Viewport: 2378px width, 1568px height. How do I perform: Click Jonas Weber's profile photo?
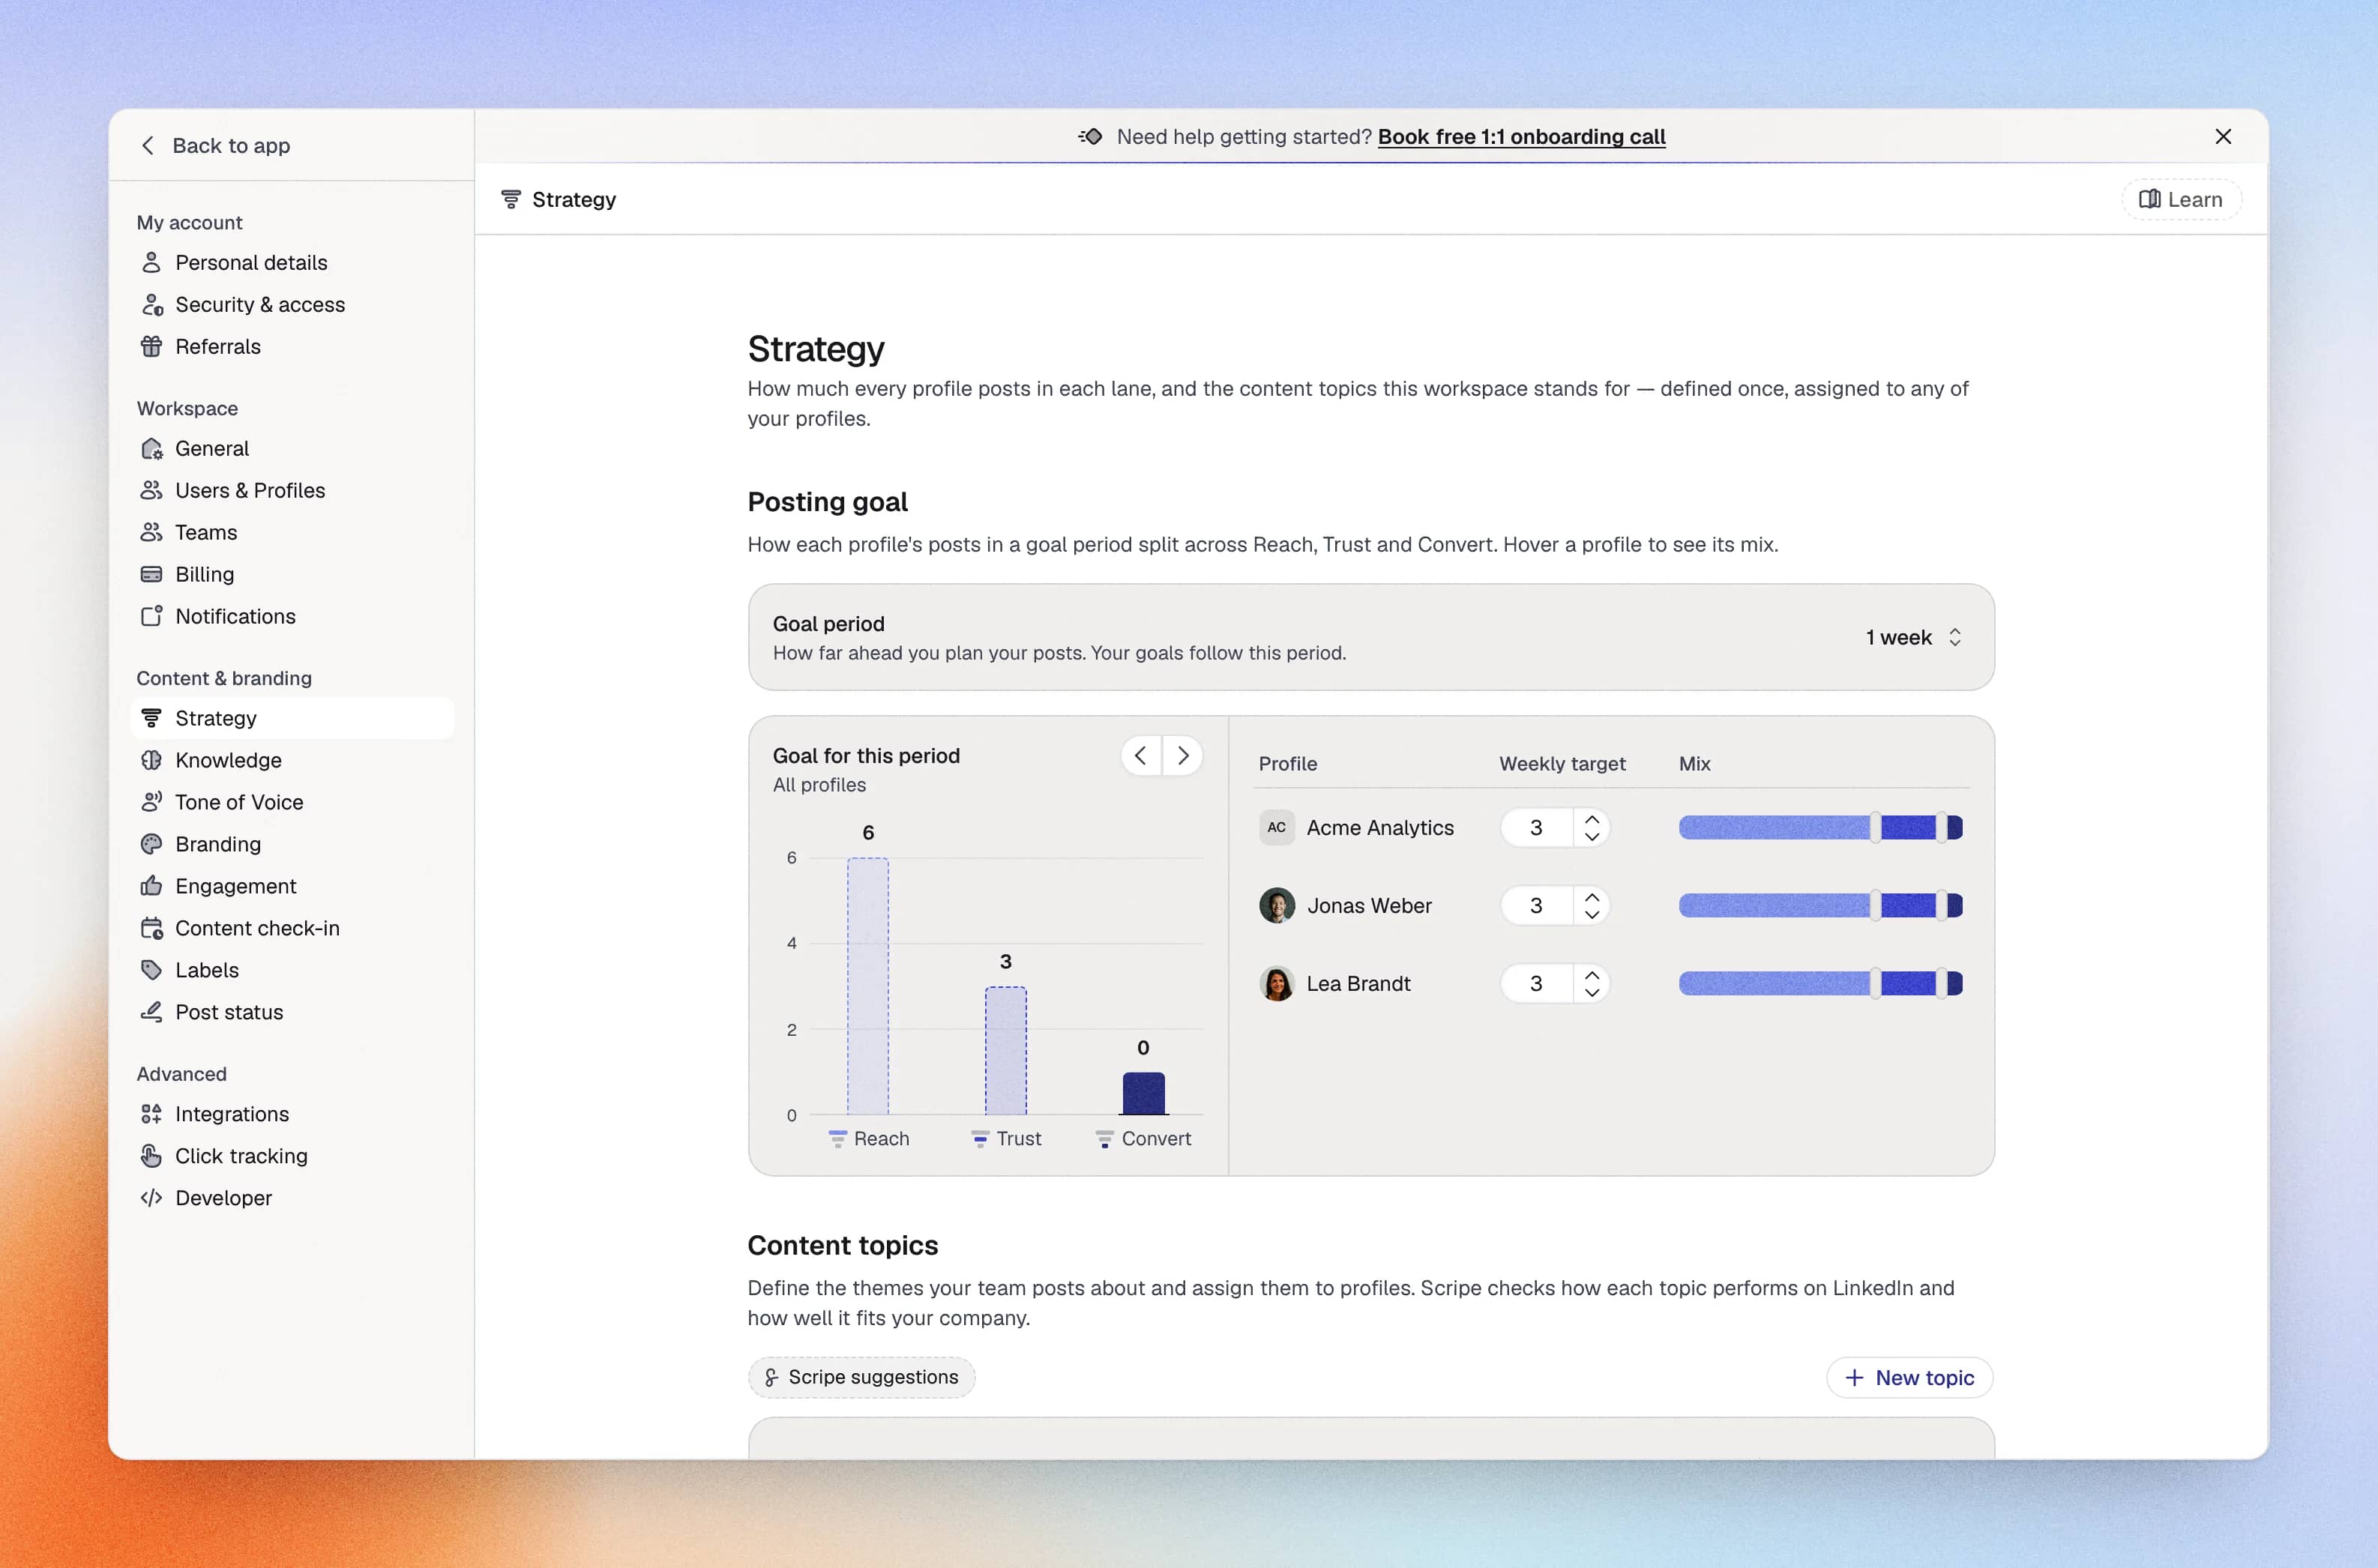1276,906
